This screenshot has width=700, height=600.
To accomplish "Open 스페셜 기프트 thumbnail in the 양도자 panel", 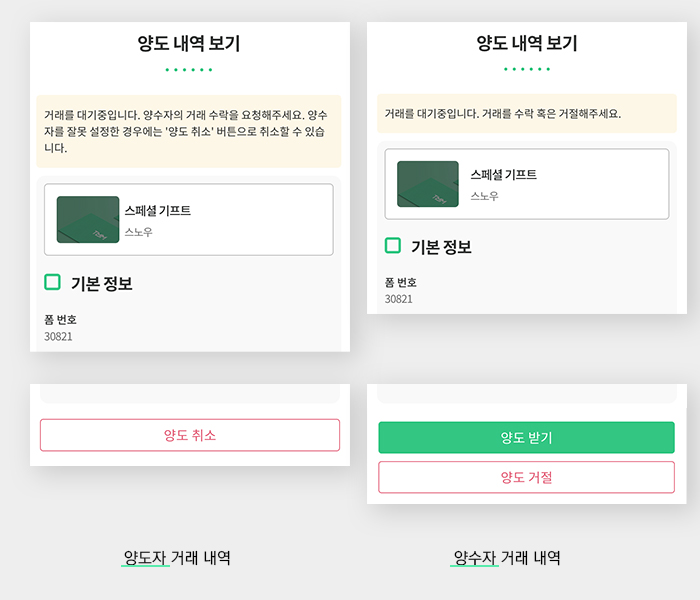I will click(x=88, y=220).
